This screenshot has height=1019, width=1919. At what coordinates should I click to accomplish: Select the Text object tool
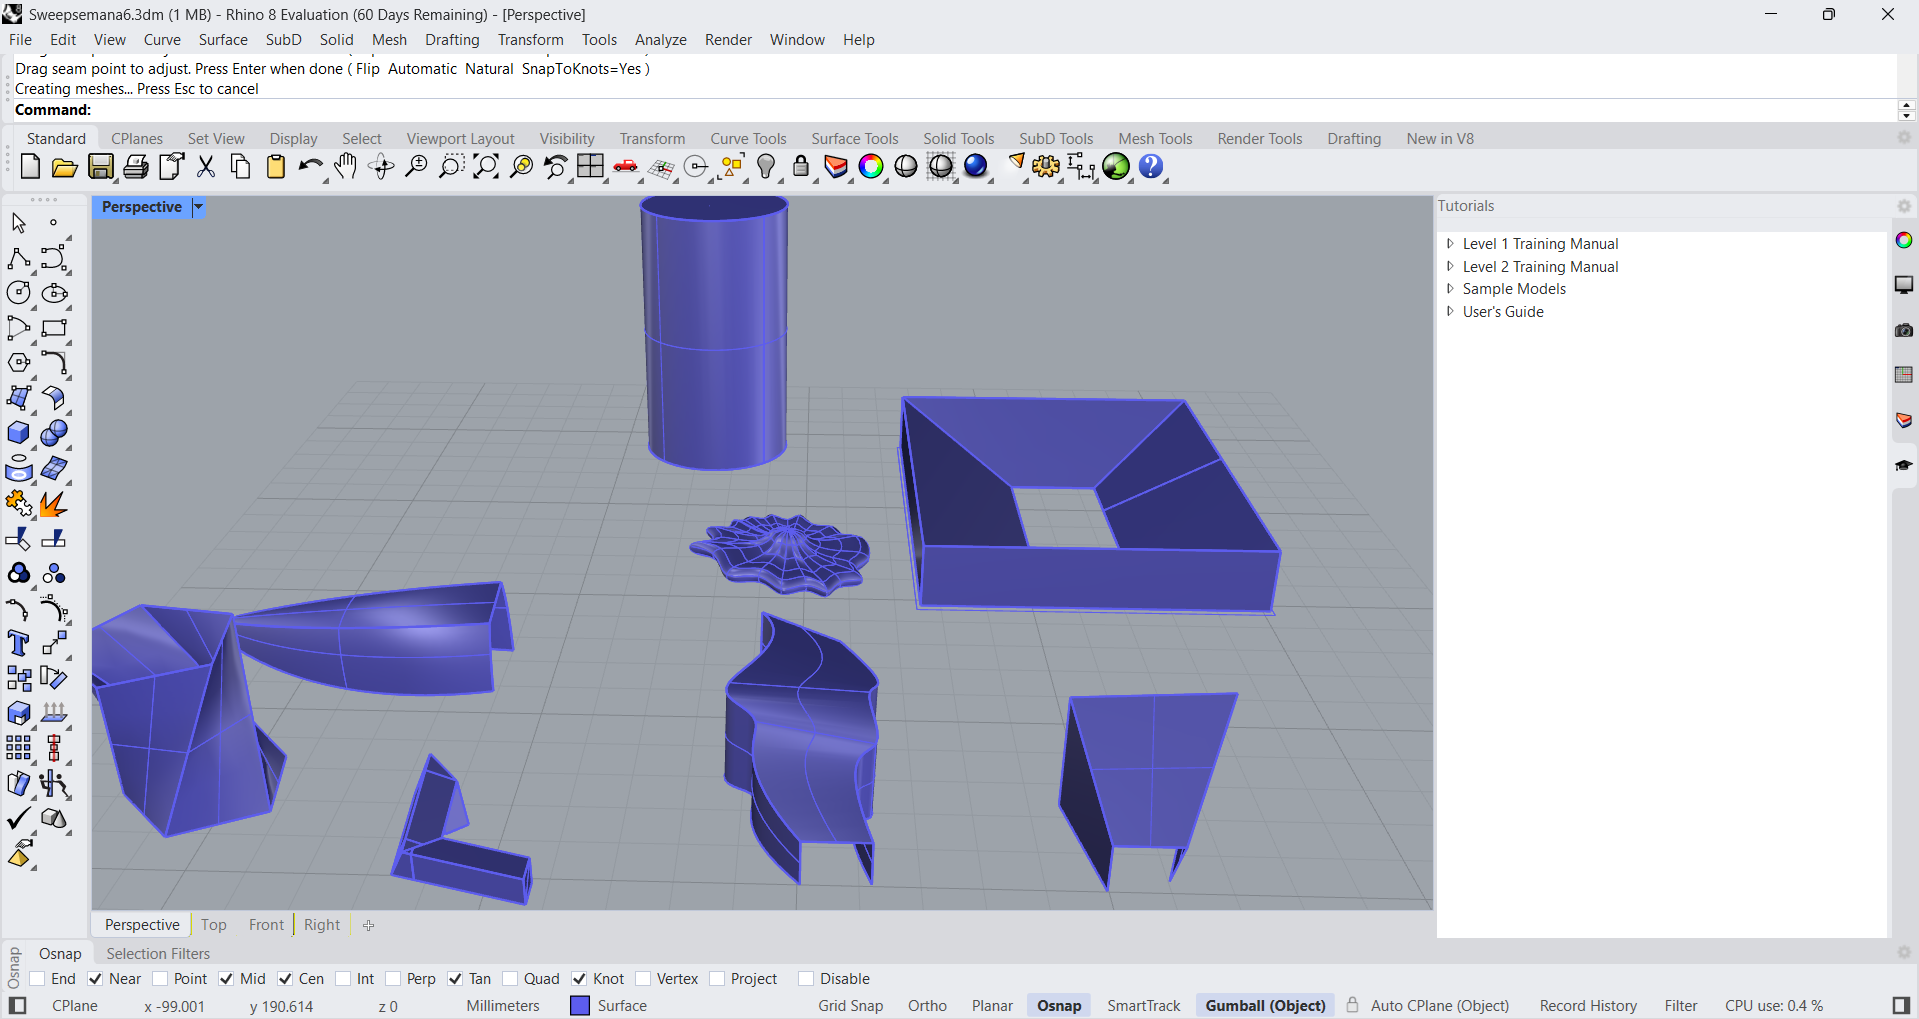18,643
